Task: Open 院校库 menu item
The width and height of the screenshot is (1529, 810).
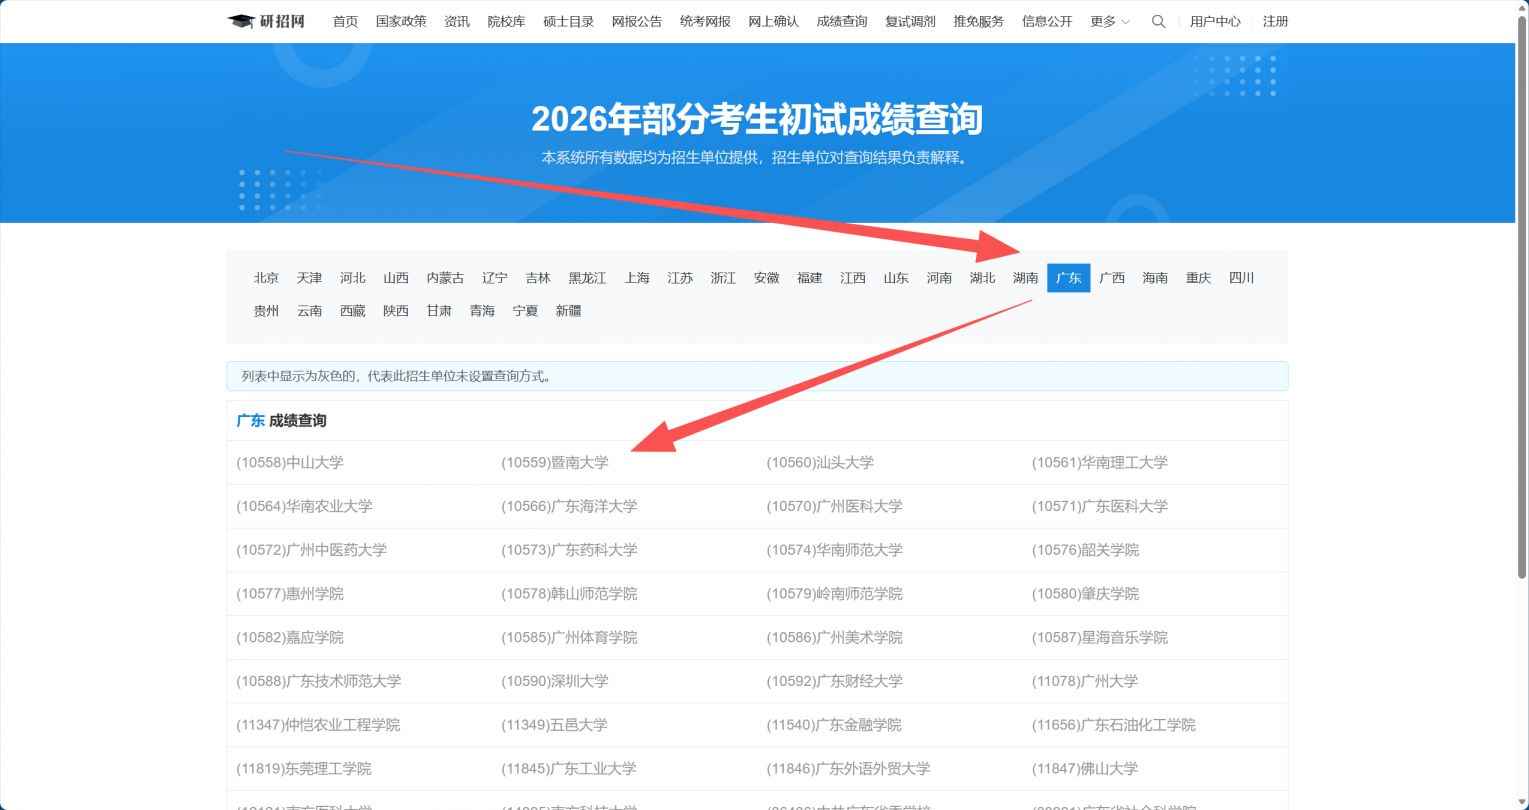Action: point(506,21)
